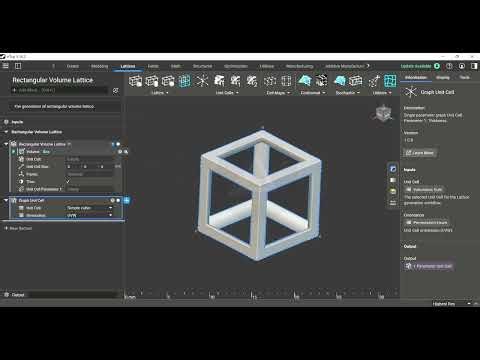Click third lattice icon in Lattice ribbon group
This screenshot has height=360, width=480.
[168, 81]
